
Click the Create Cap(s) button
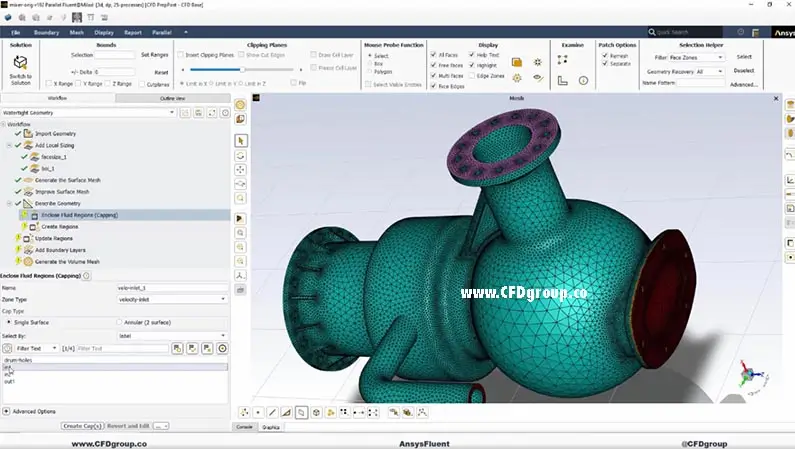(82, 426)
